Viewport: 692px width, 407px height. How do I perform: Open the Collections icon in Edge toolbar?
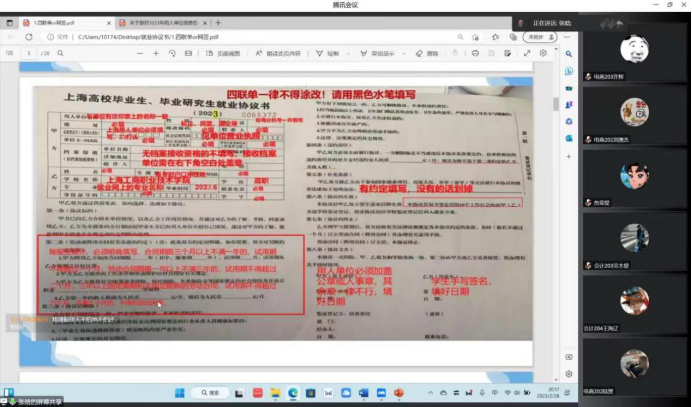point(513,37)
